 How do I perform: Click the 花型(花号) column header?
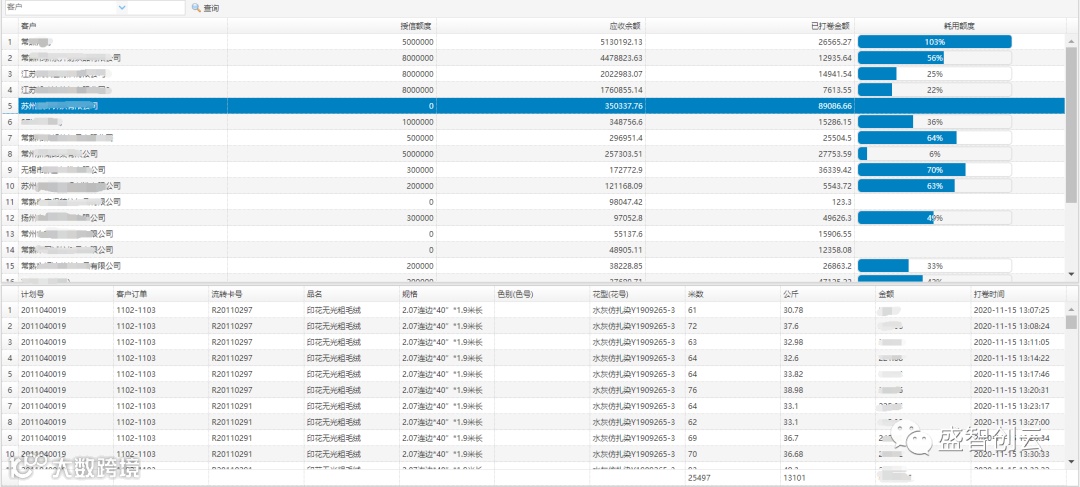pos(611,293)
